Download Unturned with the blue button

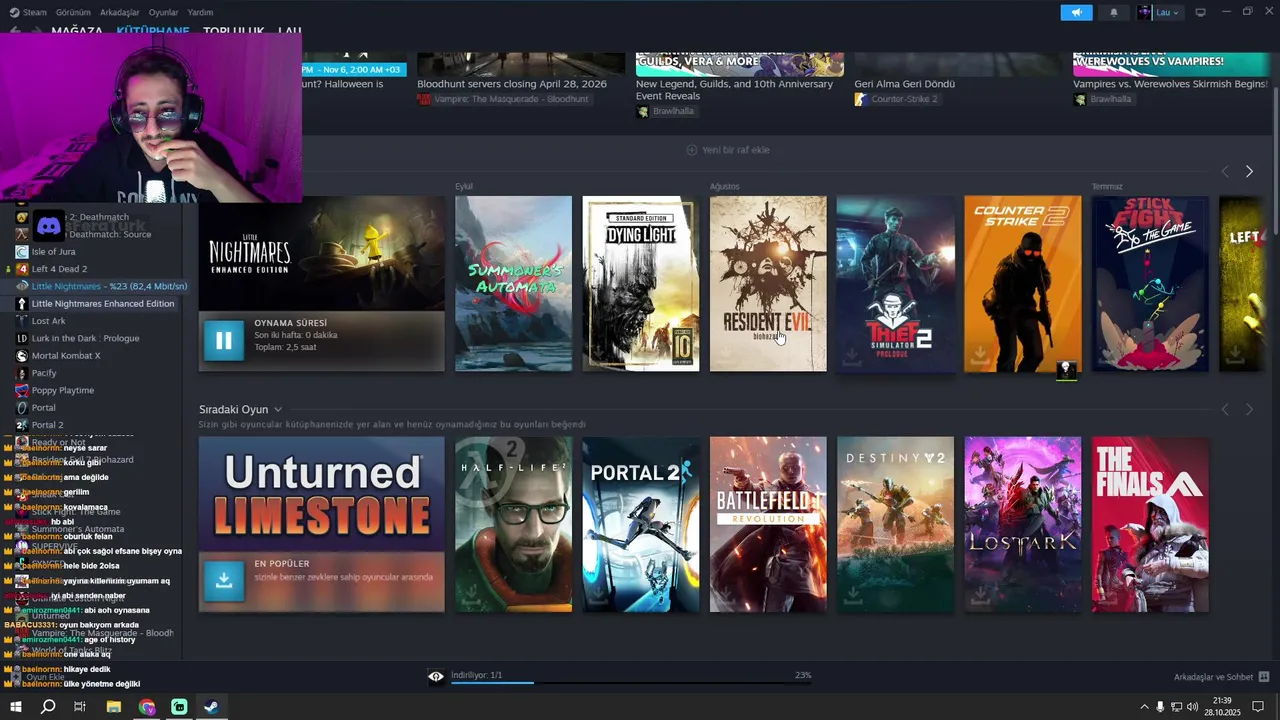point(224,581)
